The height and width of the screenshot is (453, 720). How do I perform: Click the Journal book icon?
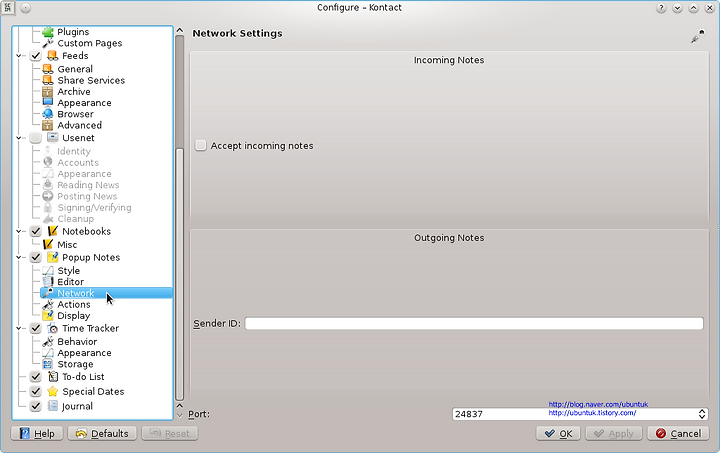click(x=53, y=406)
